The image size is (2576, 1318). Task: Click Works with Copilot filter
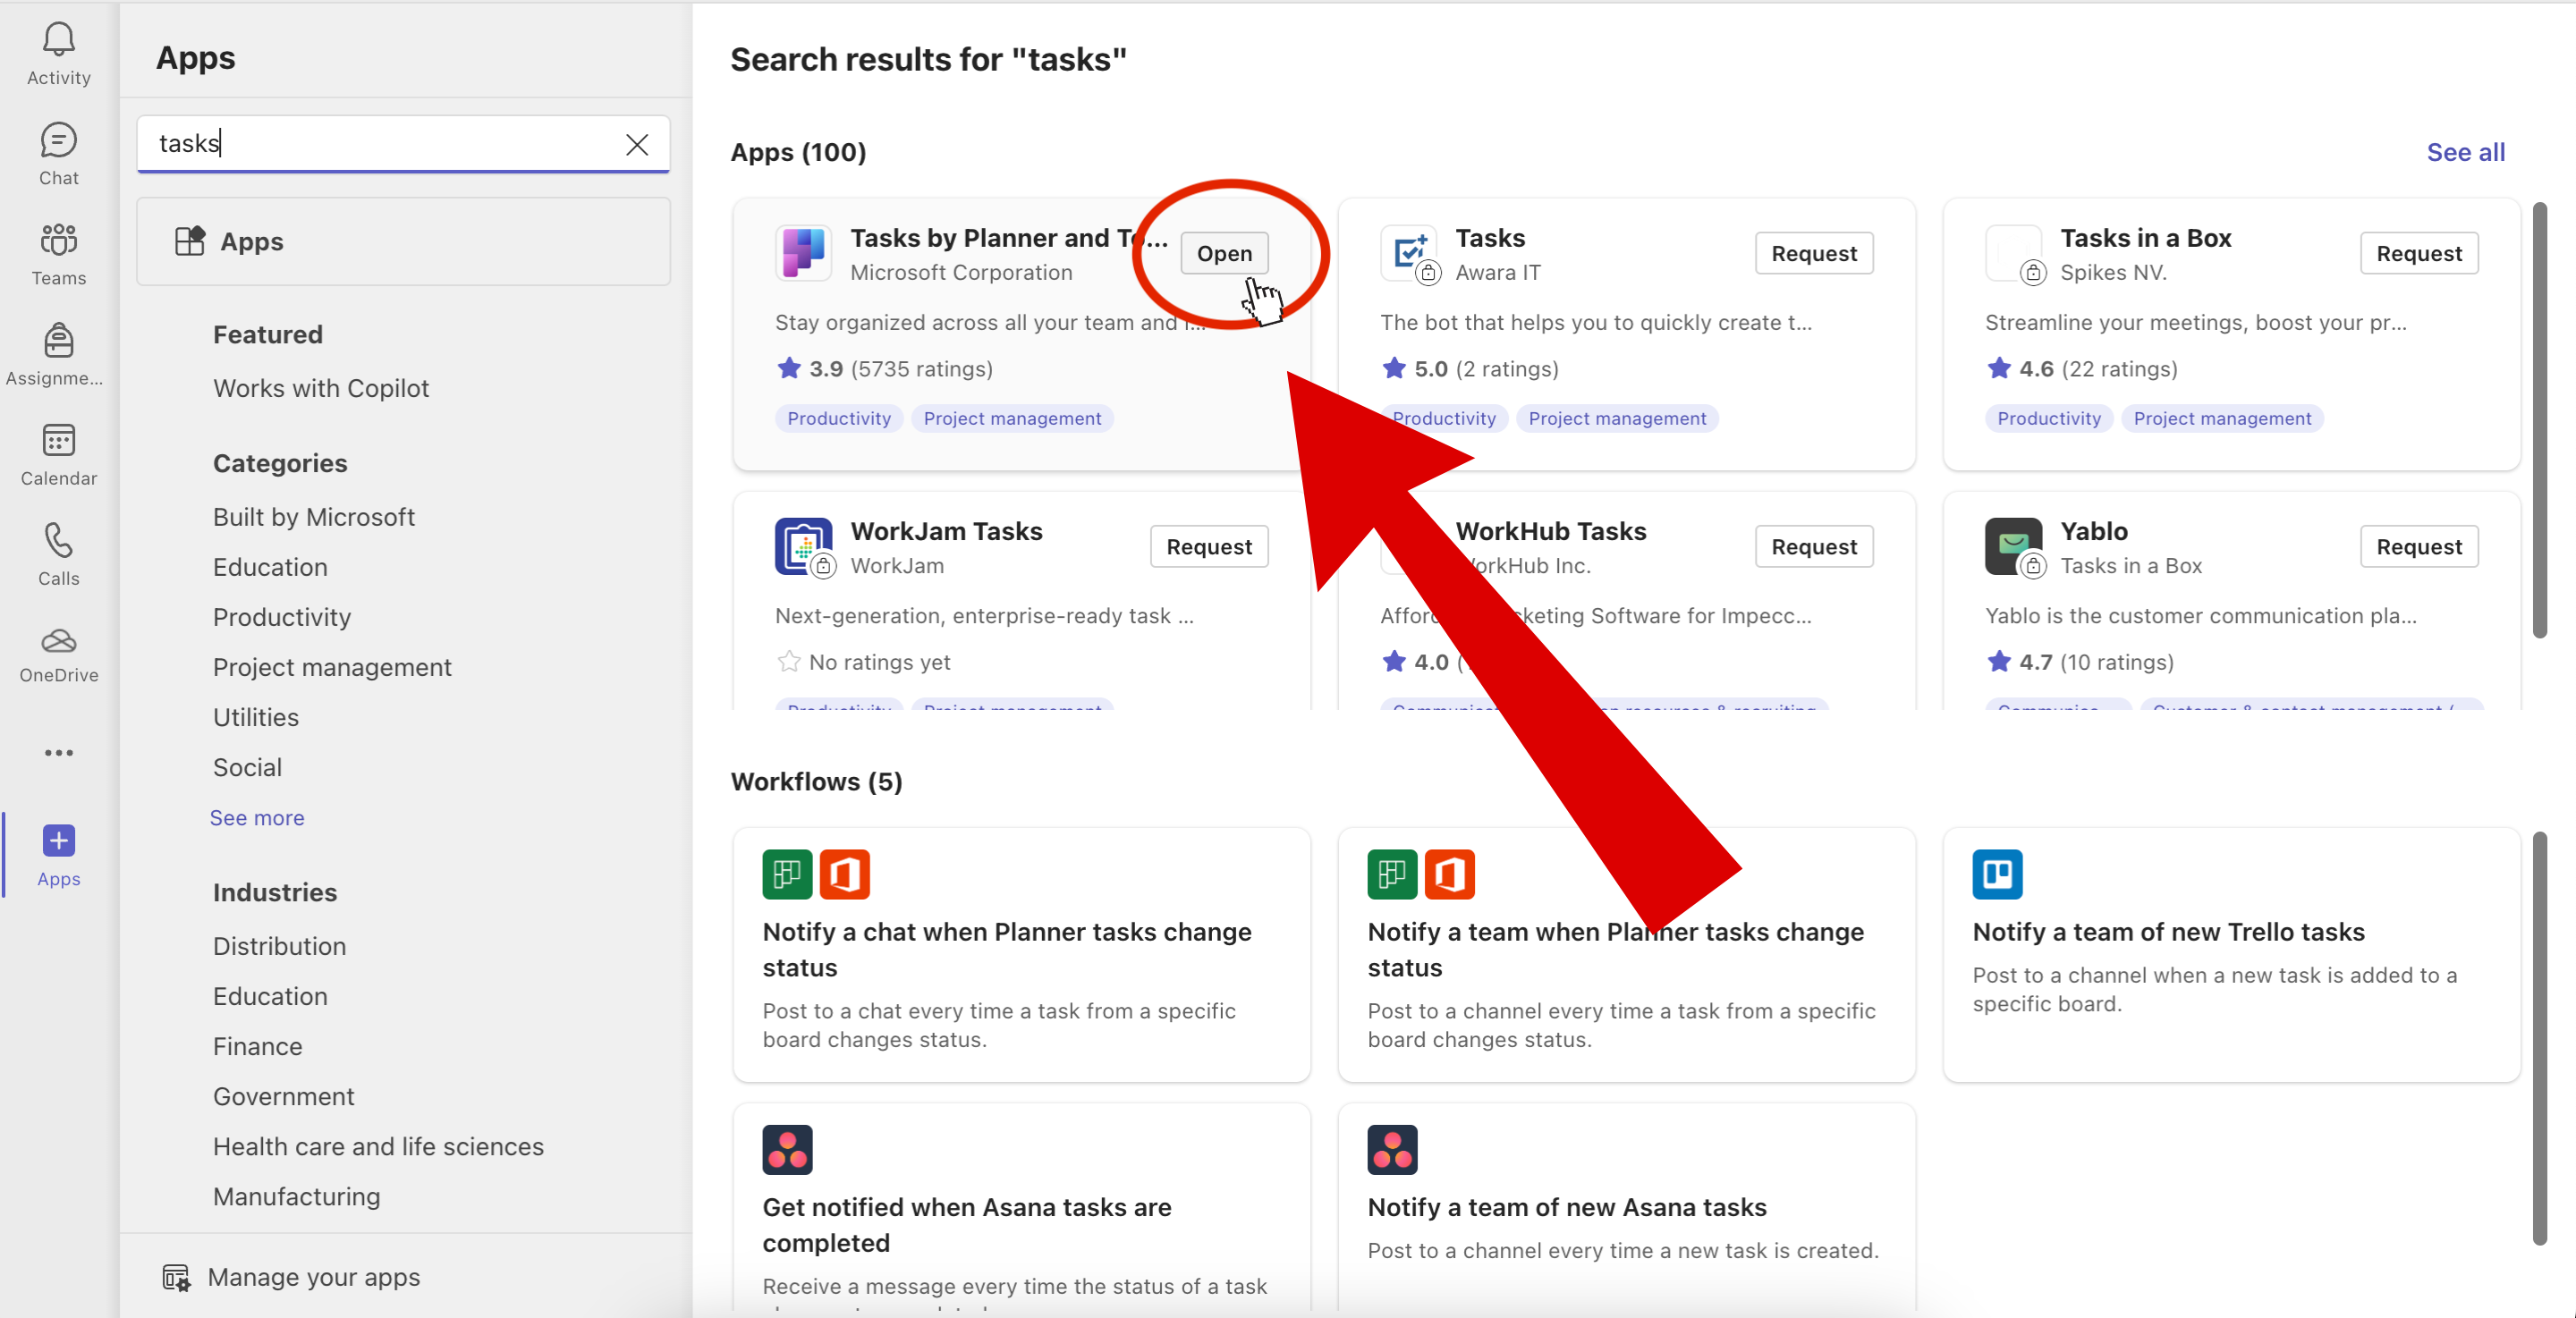321,388
